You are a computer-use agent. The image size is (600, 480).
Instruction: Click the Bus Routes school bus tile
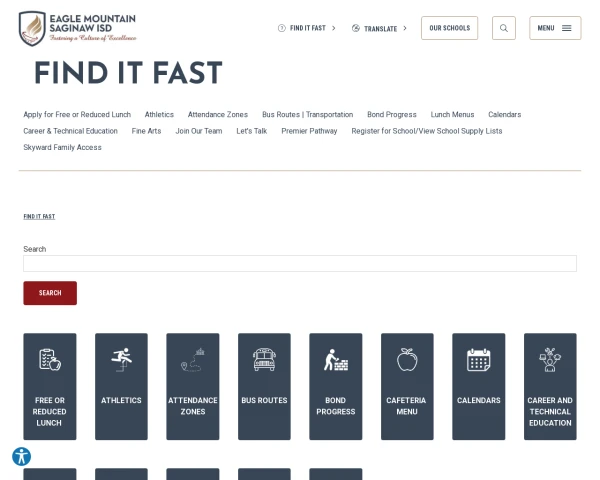(x=264, y=386)
